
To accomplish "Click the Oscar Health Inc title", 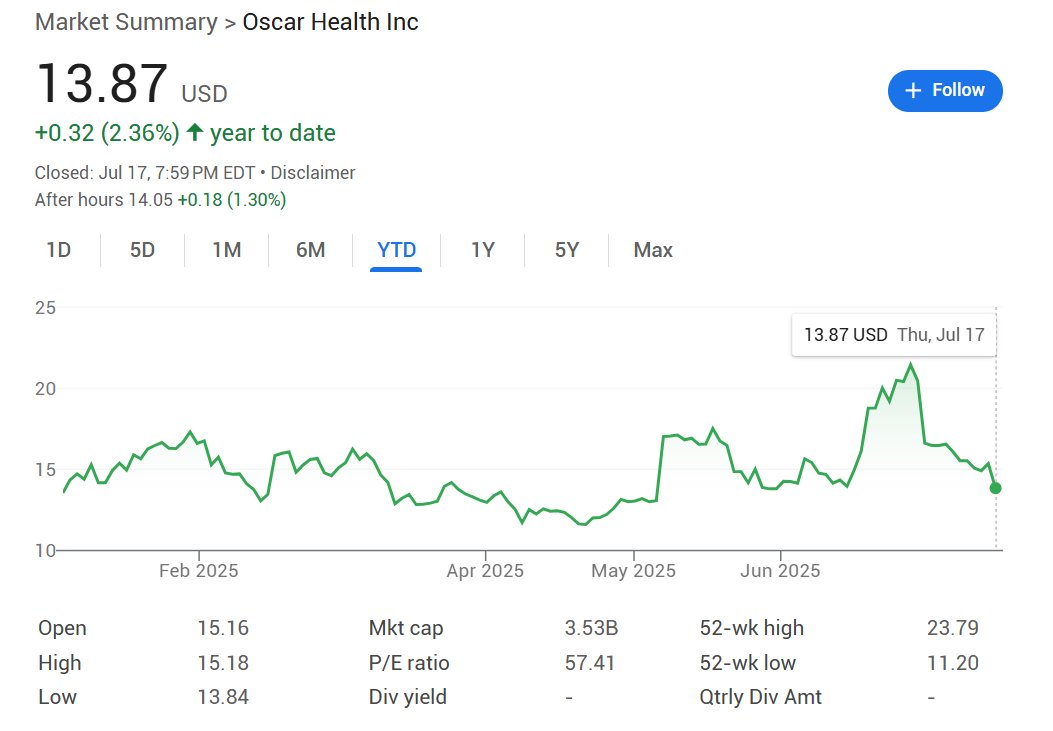I will [330, 22].
